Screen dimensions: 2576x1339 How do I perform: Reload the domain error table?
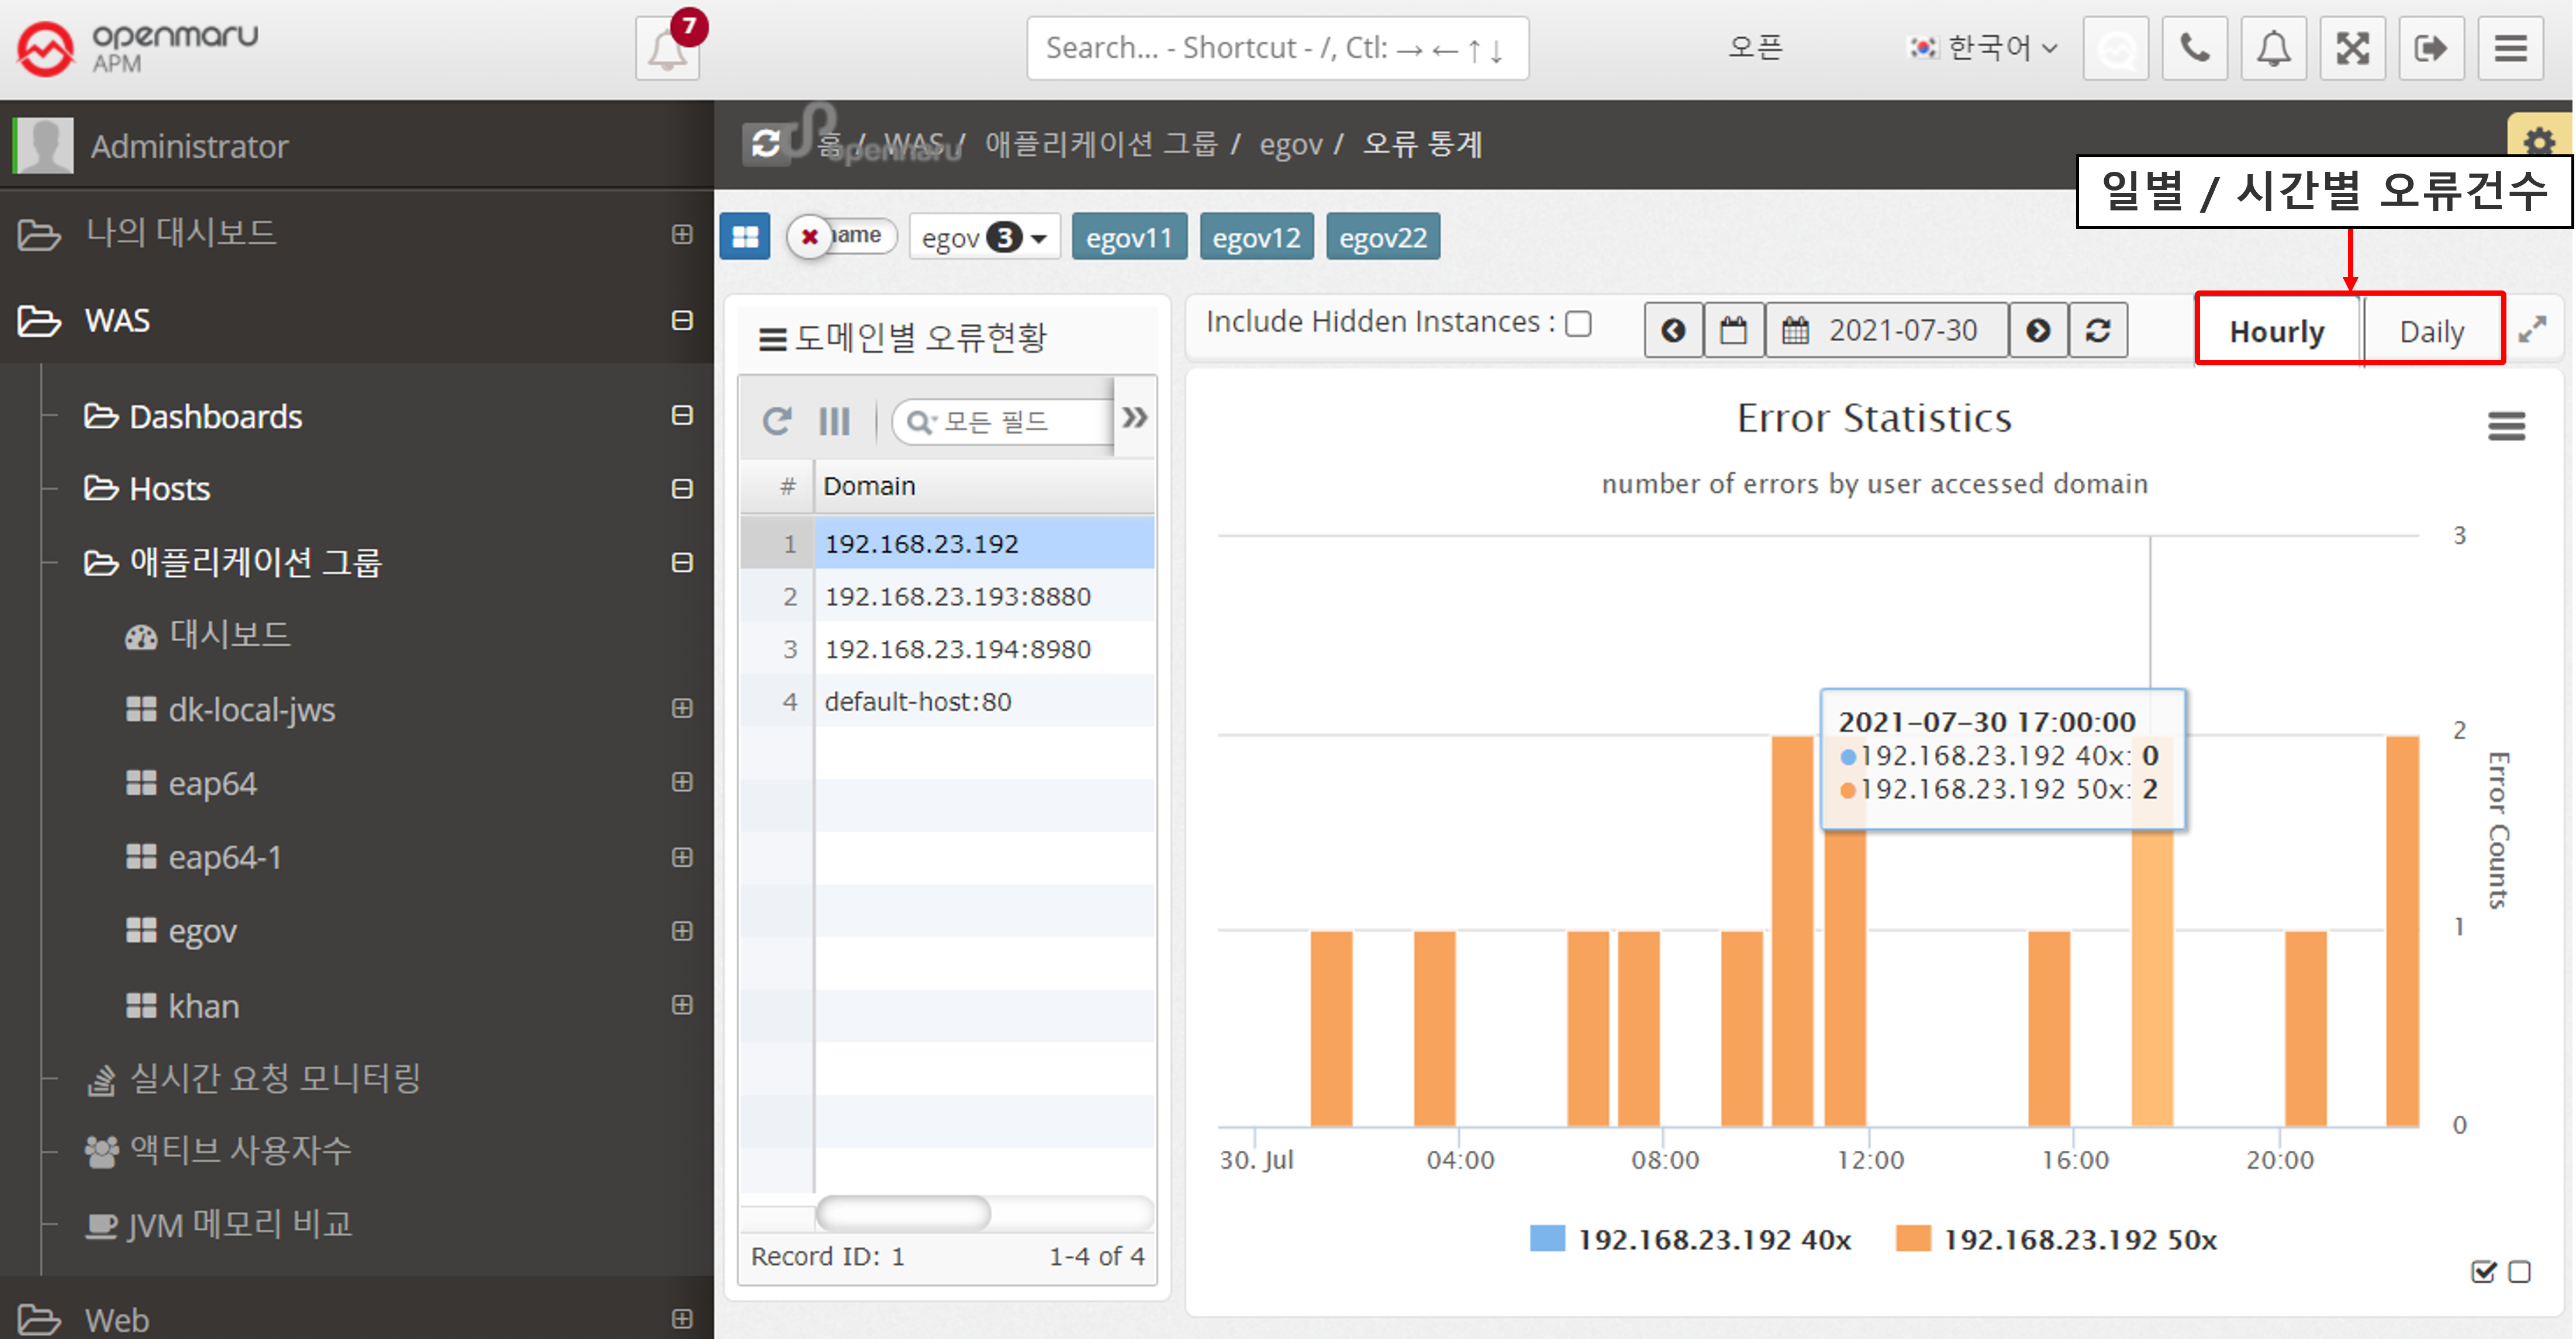(x=777, y=422)
